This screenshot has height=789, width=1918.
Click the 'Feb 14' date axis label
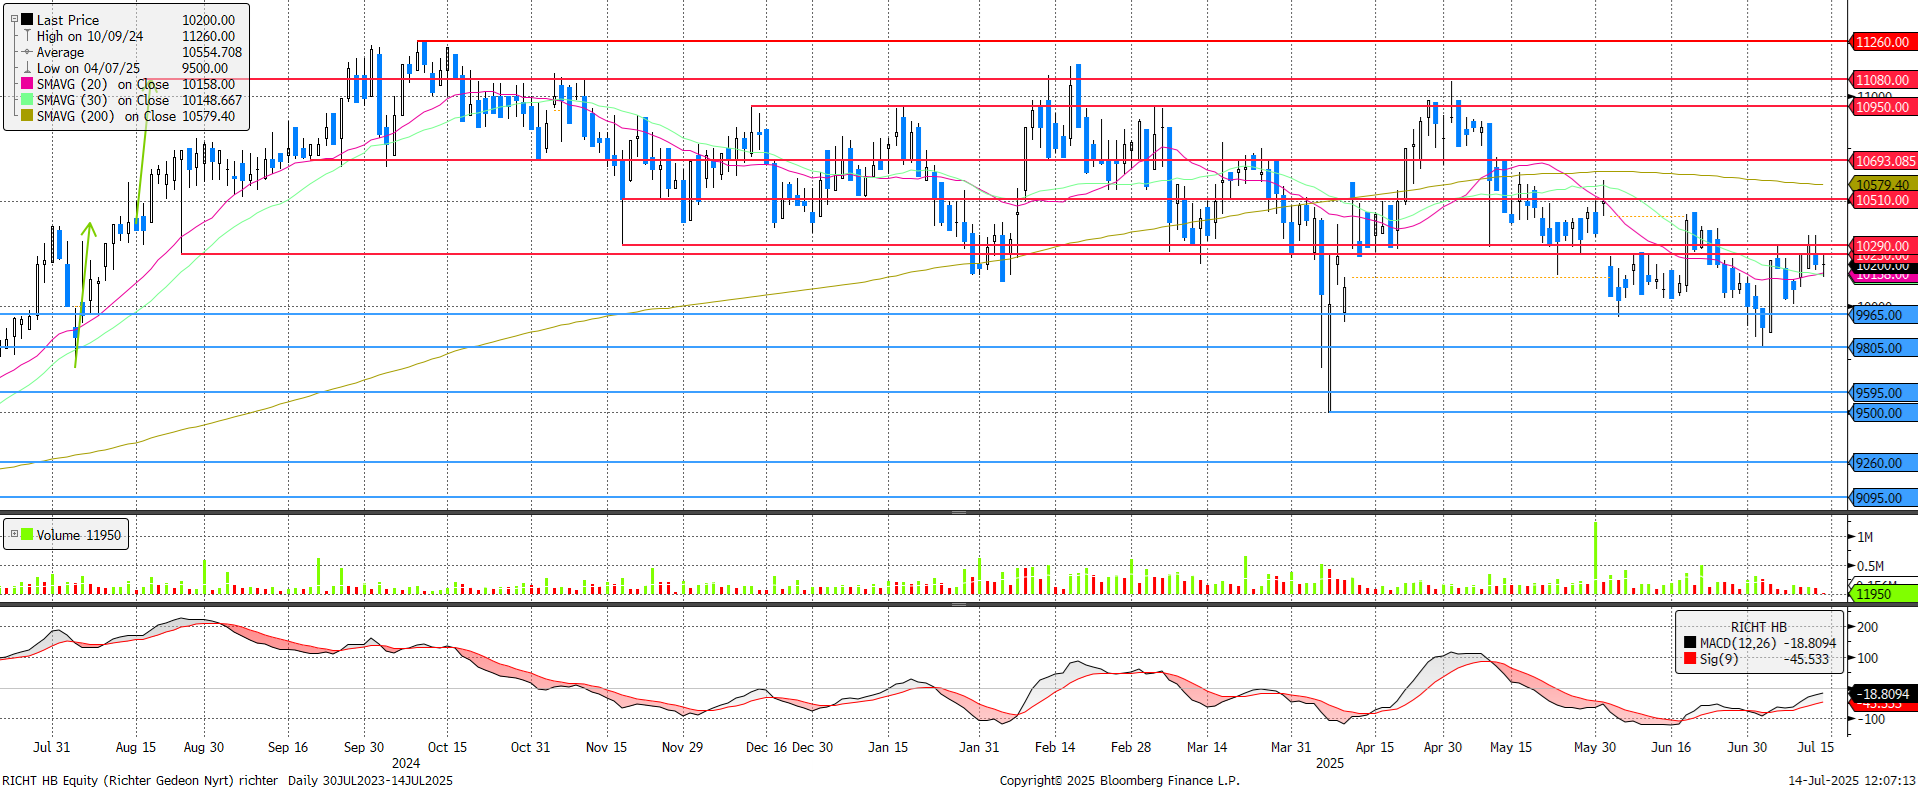pyautogui.click(x=1055, y=747)
